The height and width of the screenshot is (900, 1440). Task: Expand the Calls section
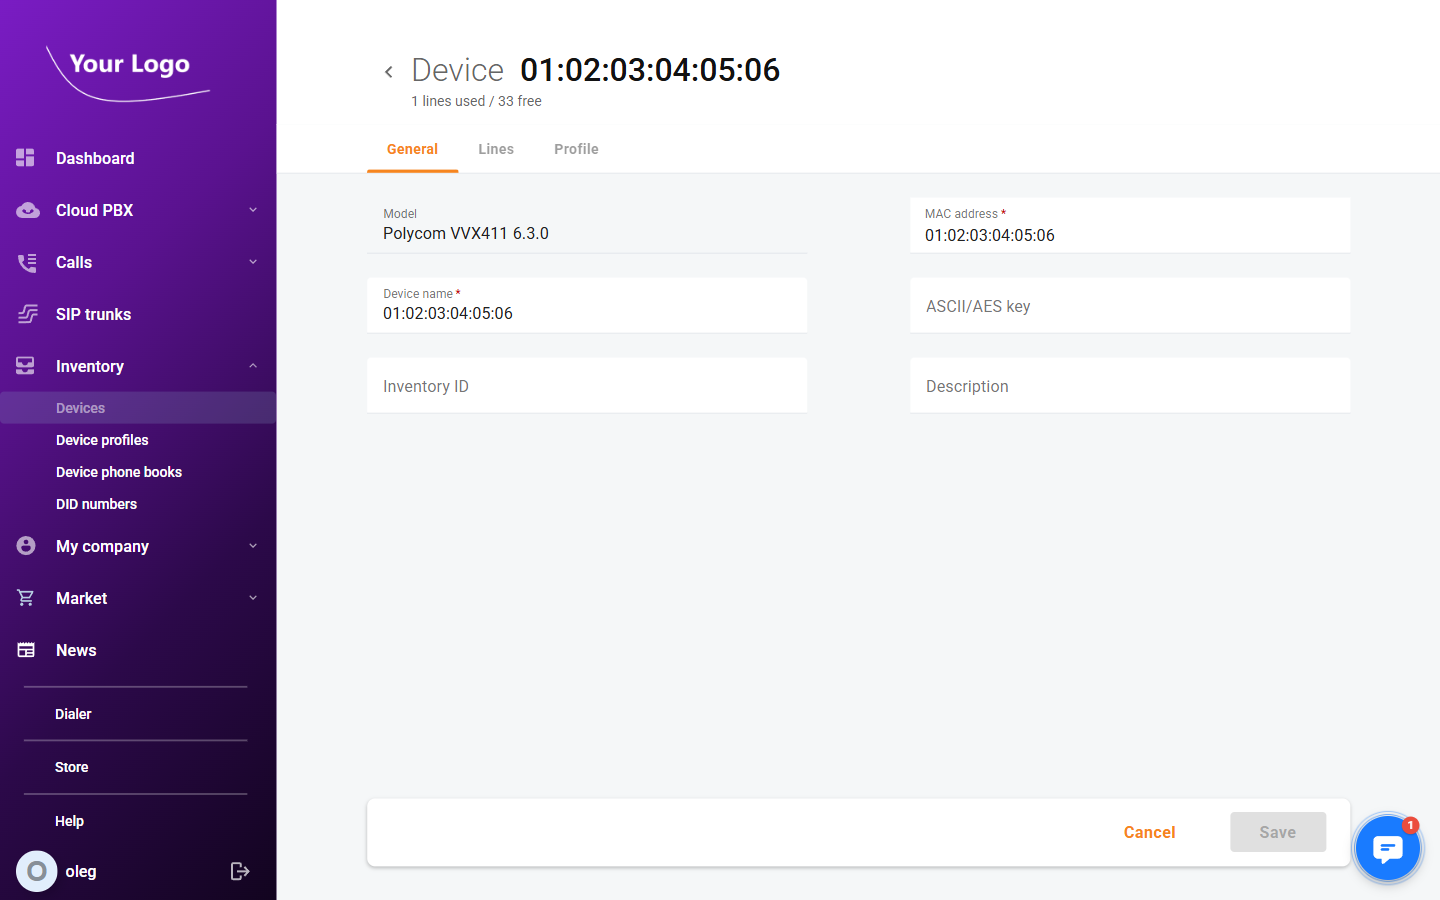pyautogui.click(x=253, y=262)
